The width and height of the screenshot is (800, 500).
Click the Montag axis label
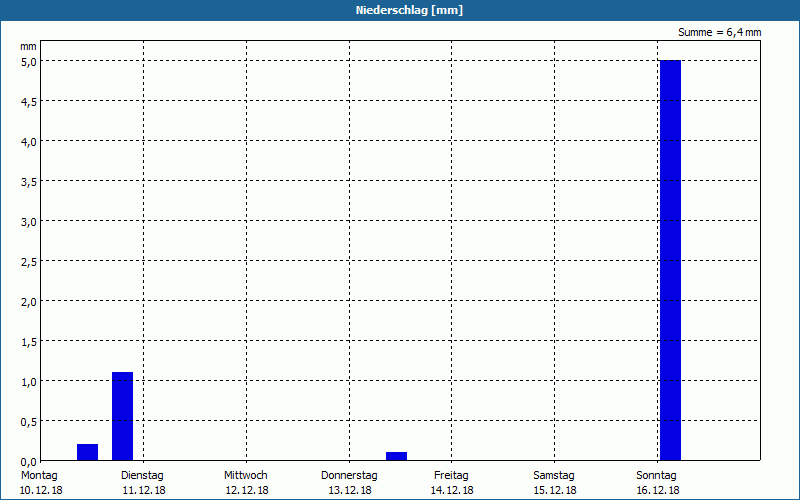[x=39, y=476]
